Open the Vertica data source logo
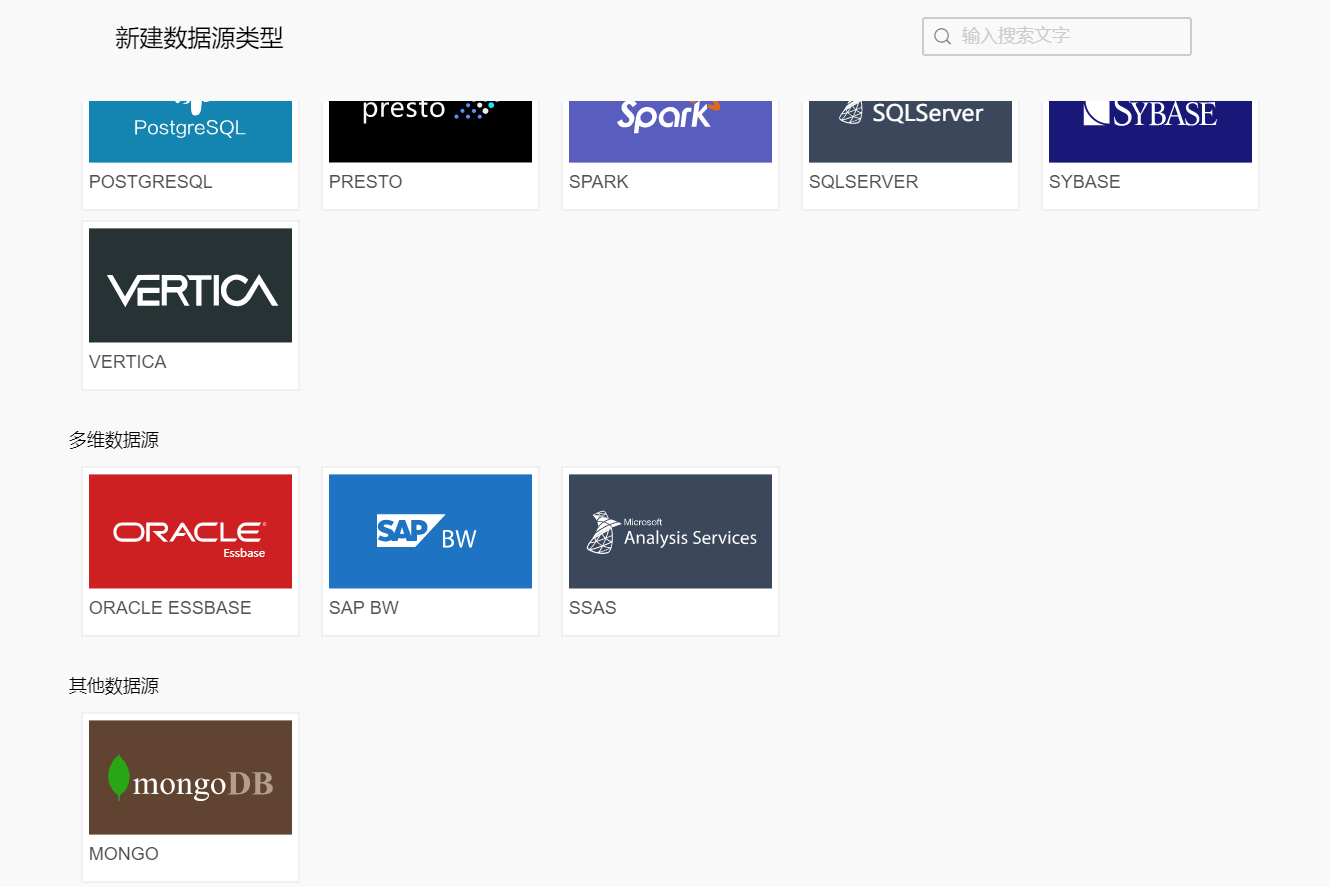1330x887 pixels. 190,285
